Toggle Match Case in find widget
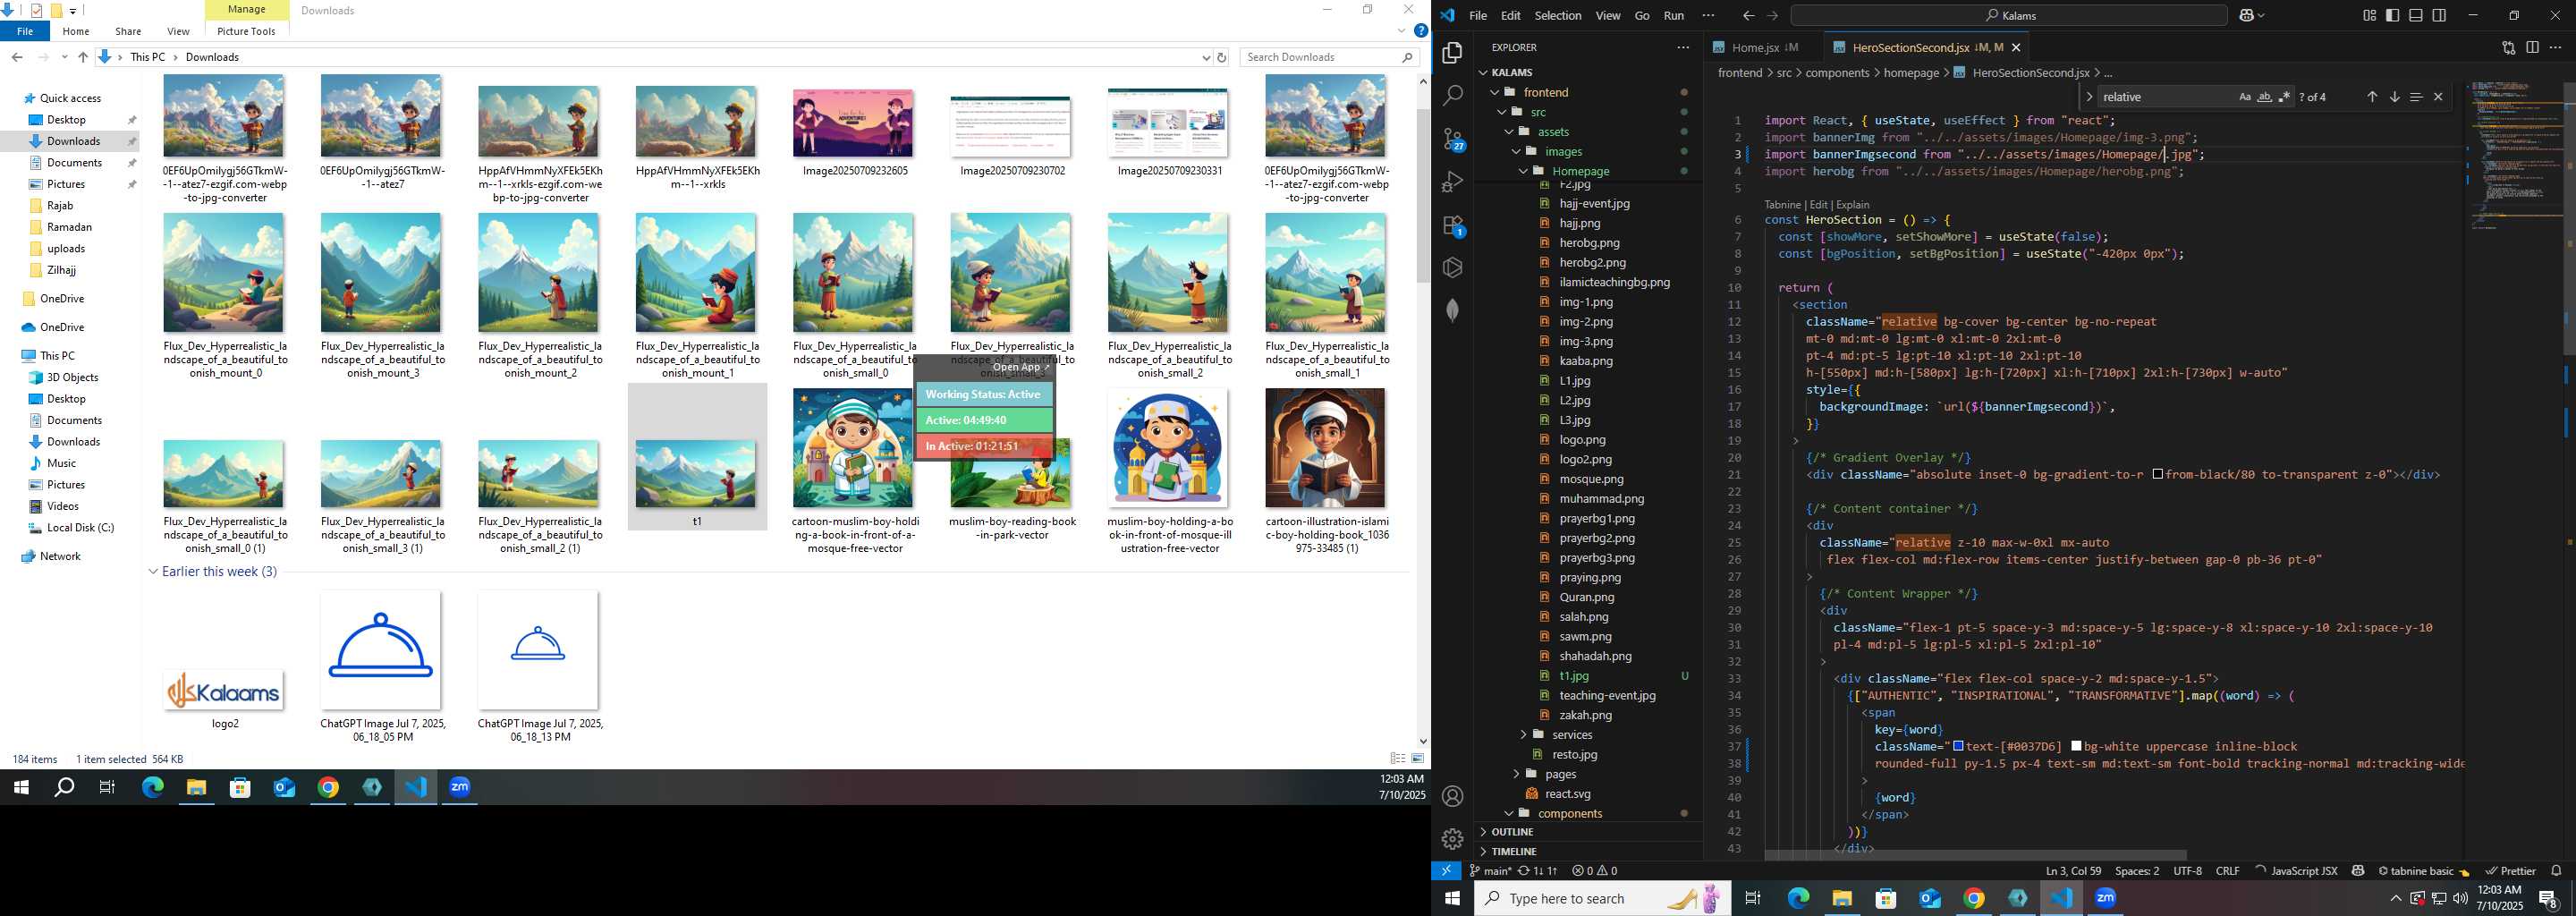 [2245, 97]
